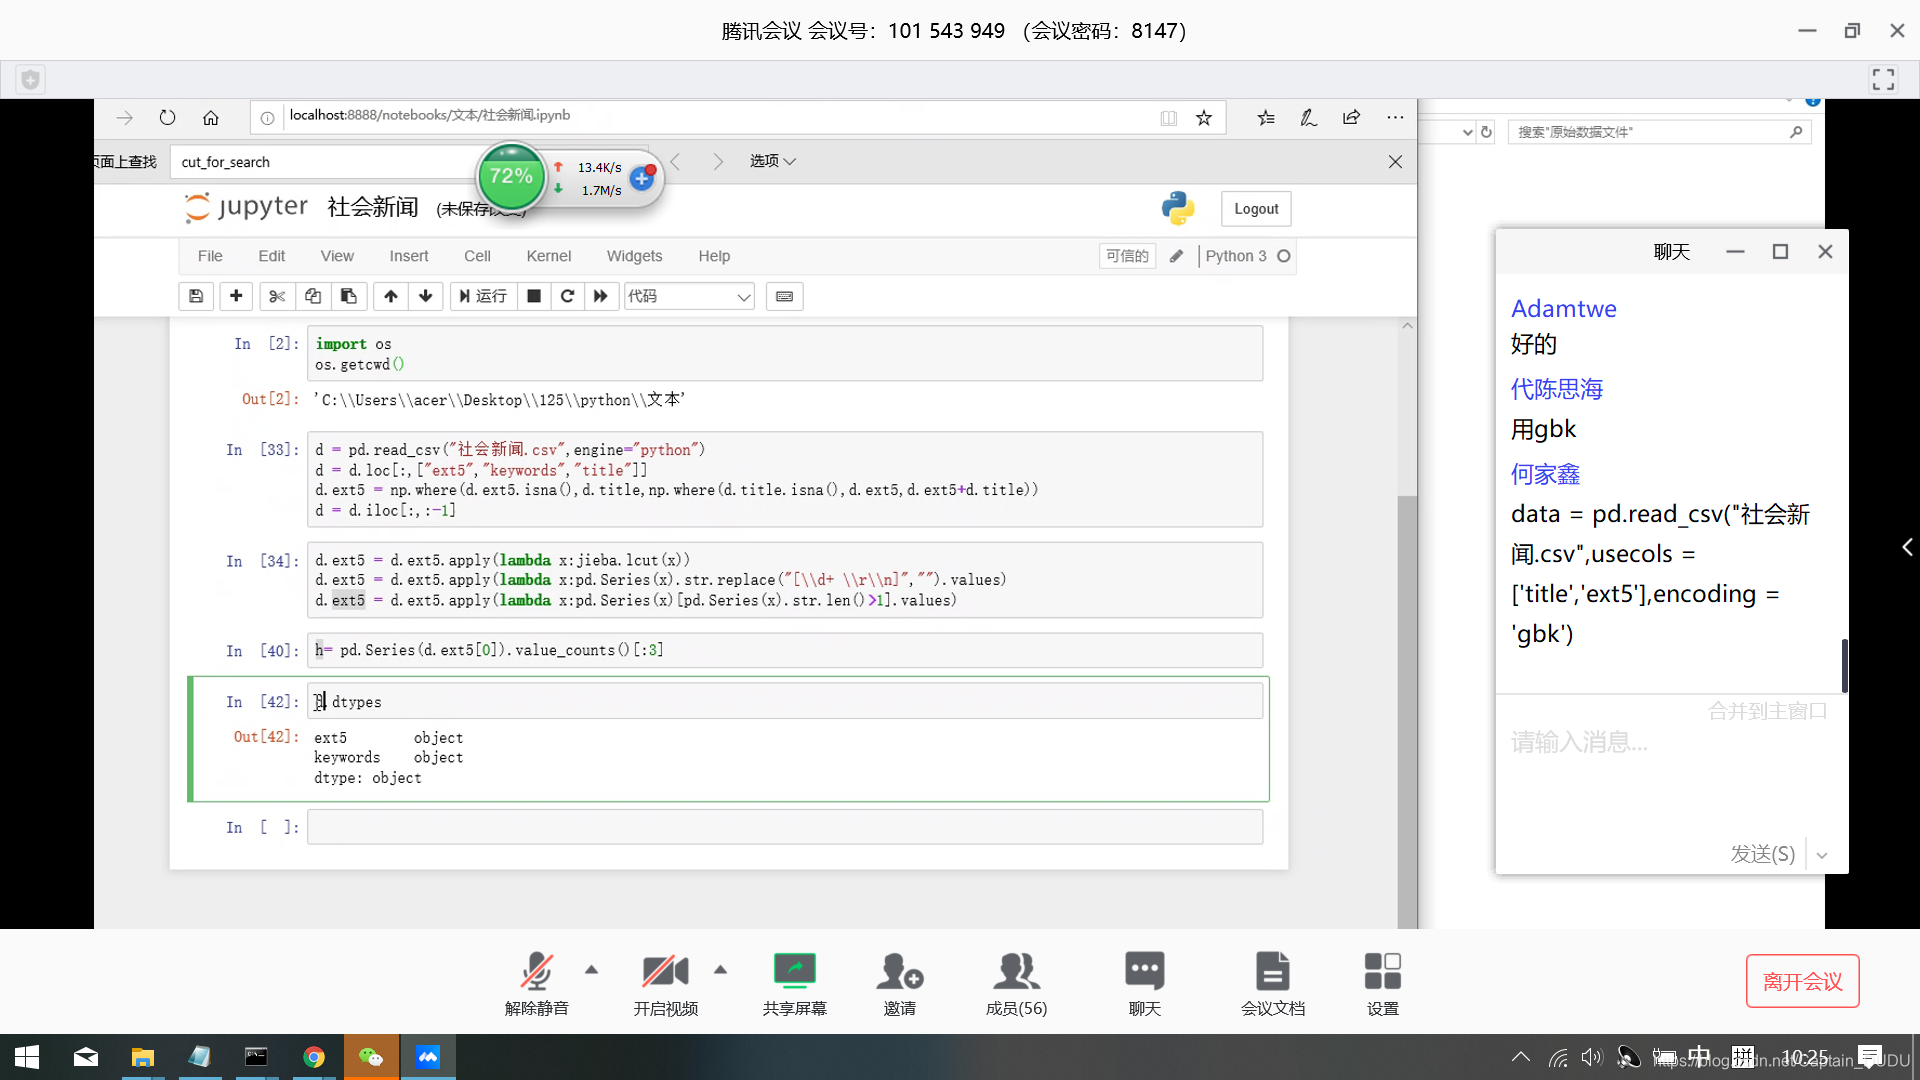Image resolution: width=1920 pixels, height=1080 pixels.
Task: Open the reading view icon in address bar
Action: [1169, 118]
